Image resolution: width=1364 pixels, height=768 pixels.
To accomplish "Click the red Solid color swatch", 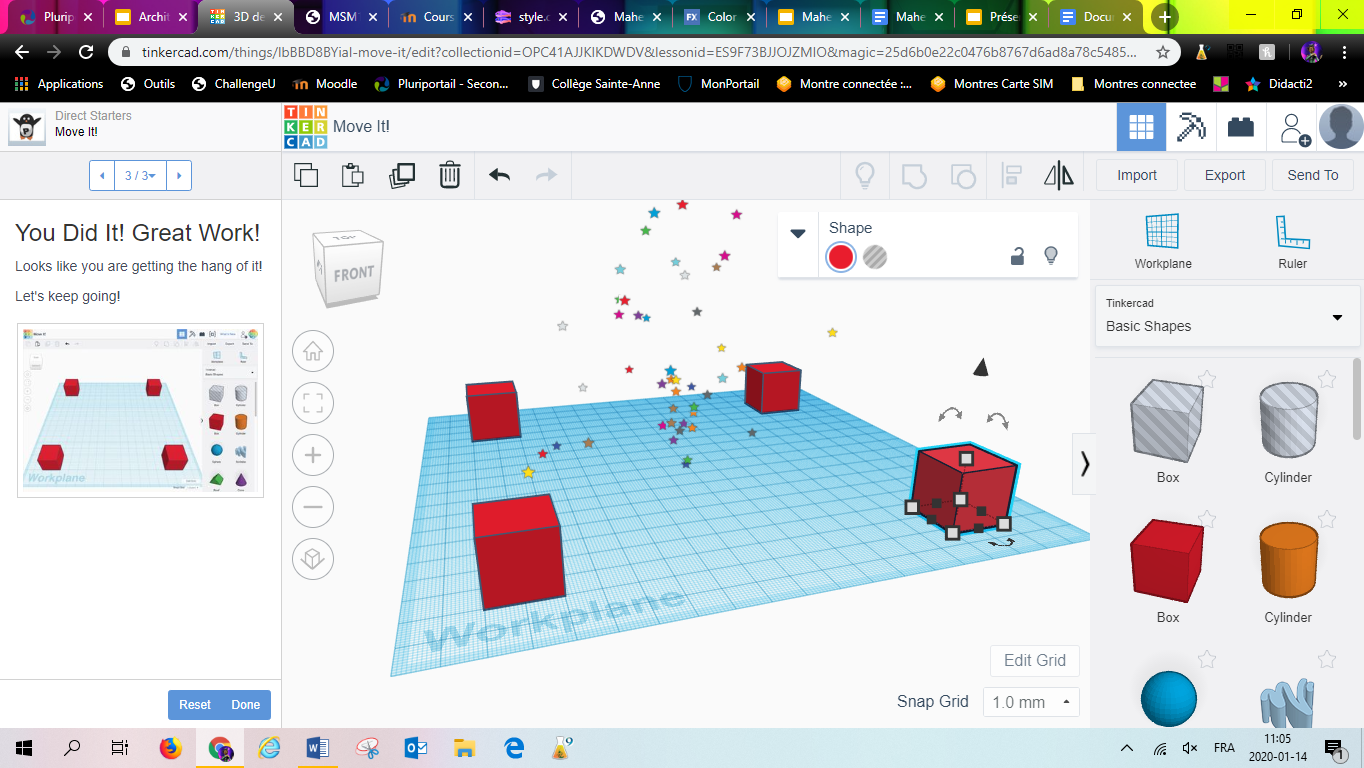I will click(x=841, y=257).
